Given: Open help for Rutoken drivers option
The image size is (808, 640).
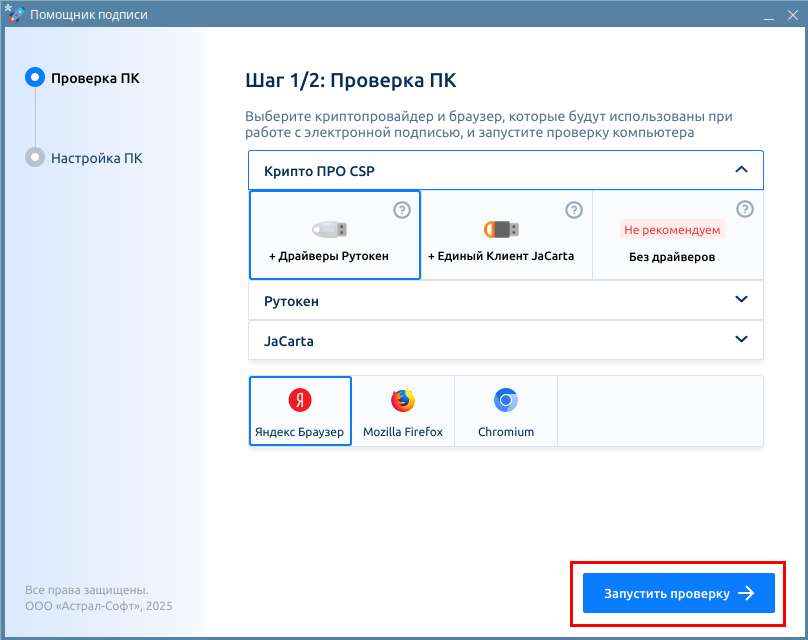Looking at the screenshot, I should point(402,210).
